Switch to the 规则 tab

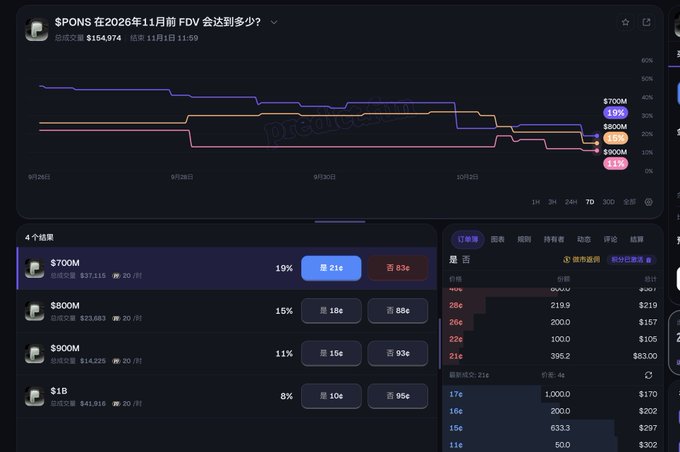524,239
